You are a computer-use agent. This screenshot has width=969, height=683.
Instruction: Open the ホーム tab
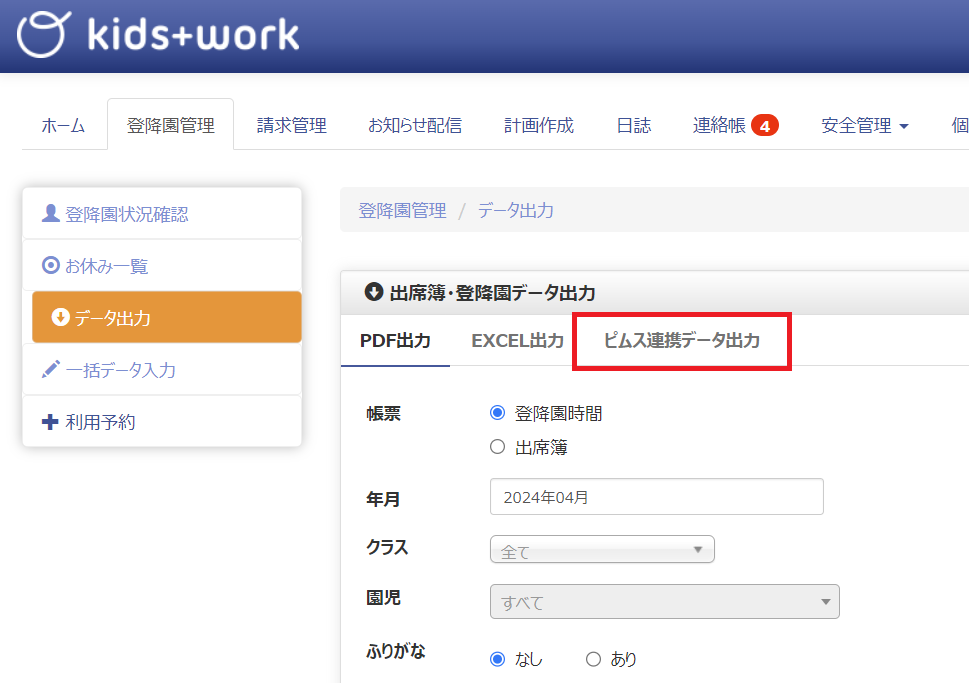[x=63, y=125]
